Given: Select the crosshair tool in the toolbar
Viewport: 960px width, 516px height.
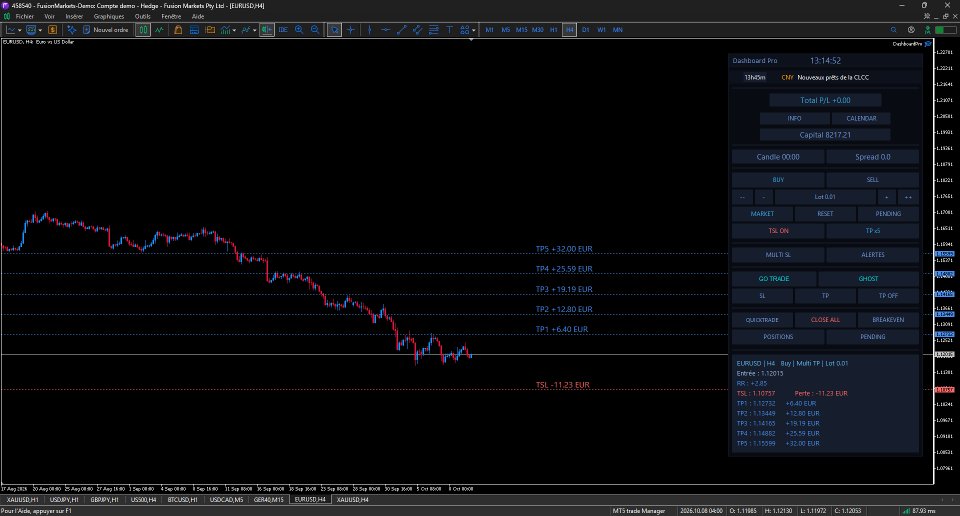Looking at the screenshot, I should (351, 29).
